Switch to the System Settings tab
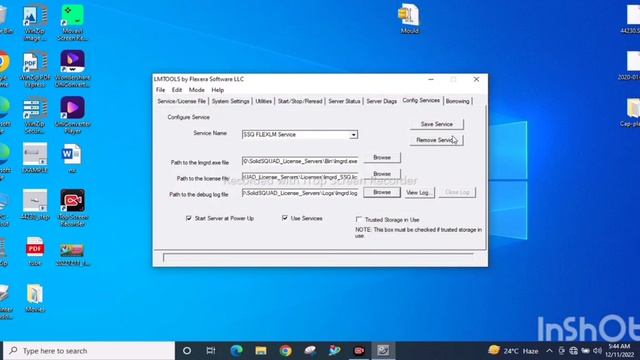This screenshot has width=640, height=360. 230,101
